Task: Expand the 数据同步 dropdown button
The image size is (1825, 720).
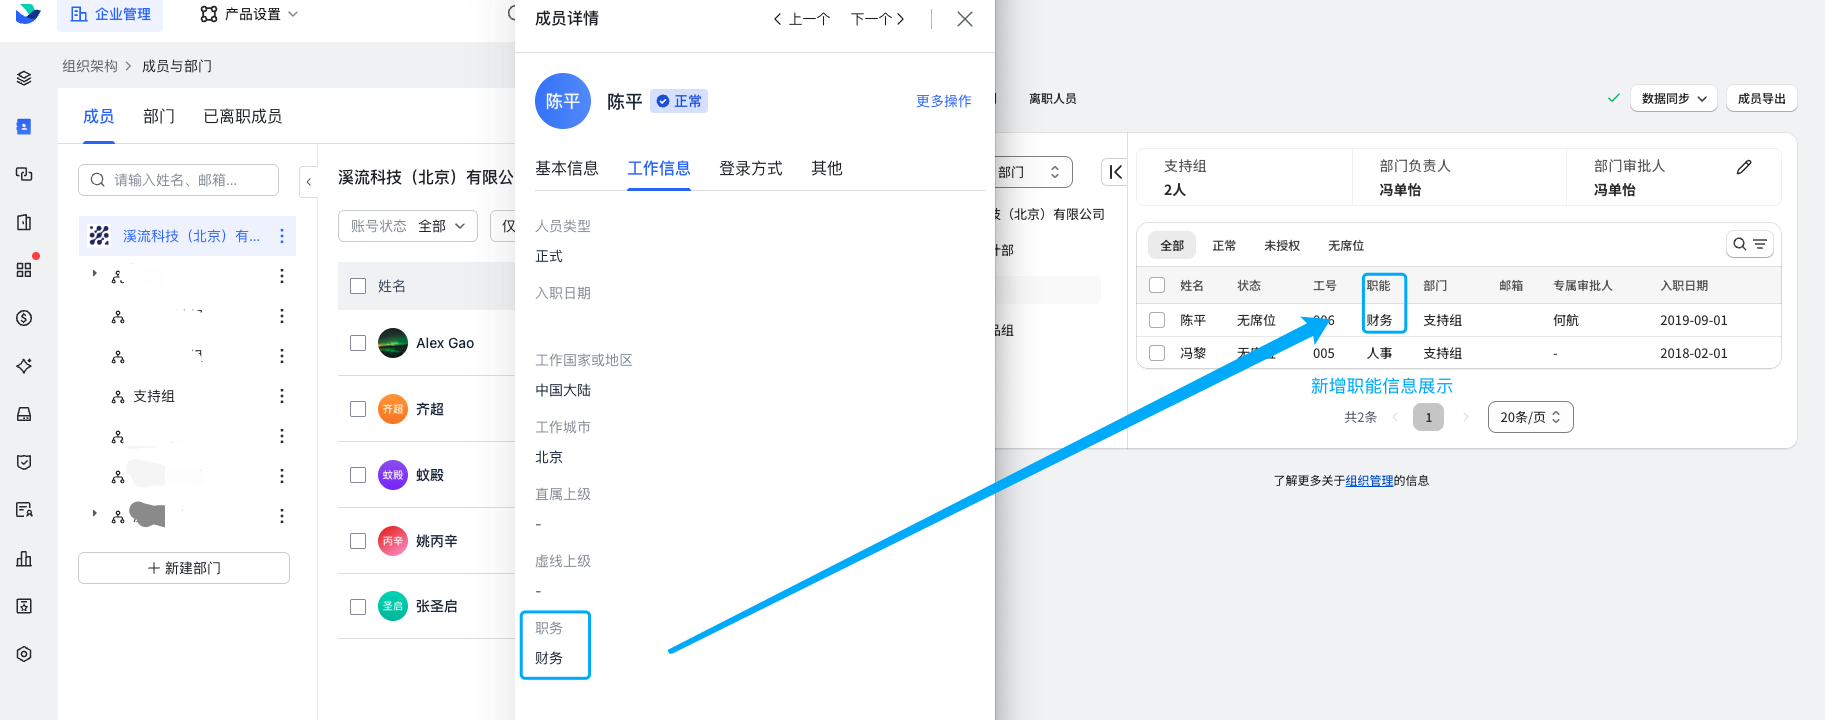Action: (x=1674, y=98)
